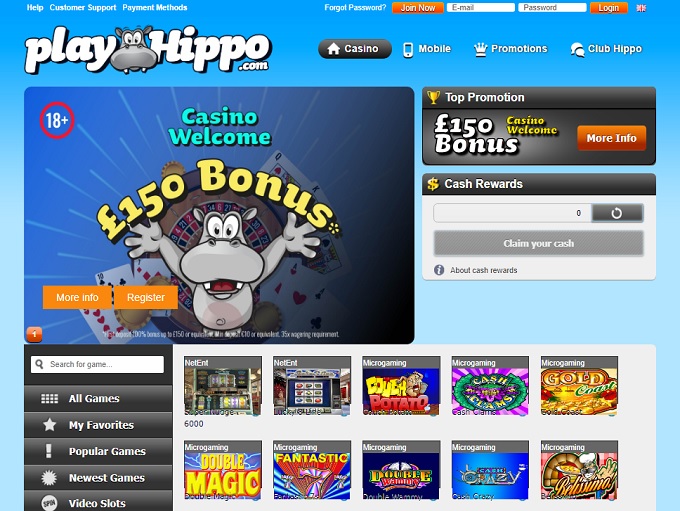
Task: Select the Casino home tab
Action: (355, 49)
